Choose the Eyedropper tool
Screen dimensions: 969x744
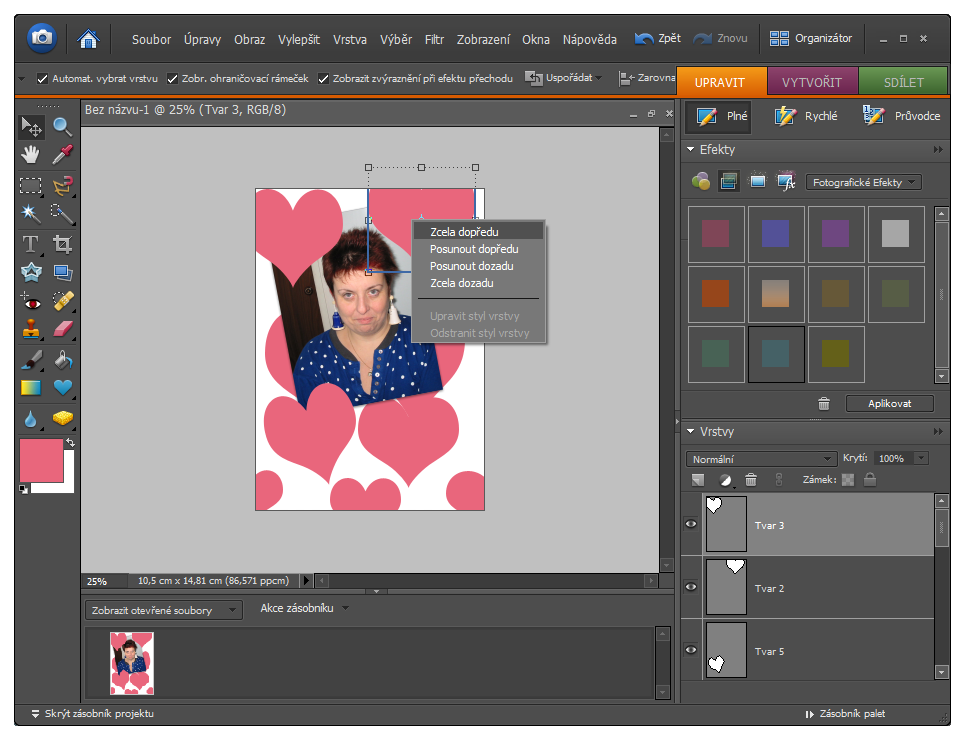[62, 155]
